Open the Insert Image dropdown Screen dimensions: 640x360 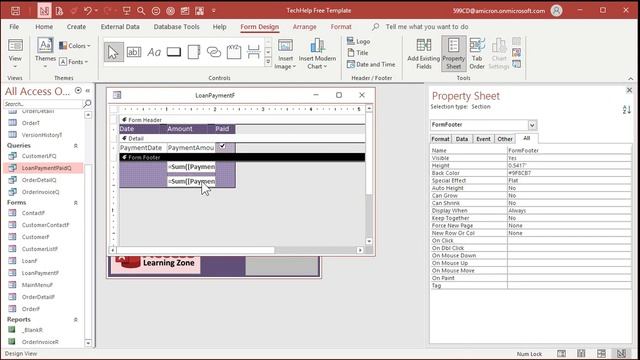[x=285, y=62]
